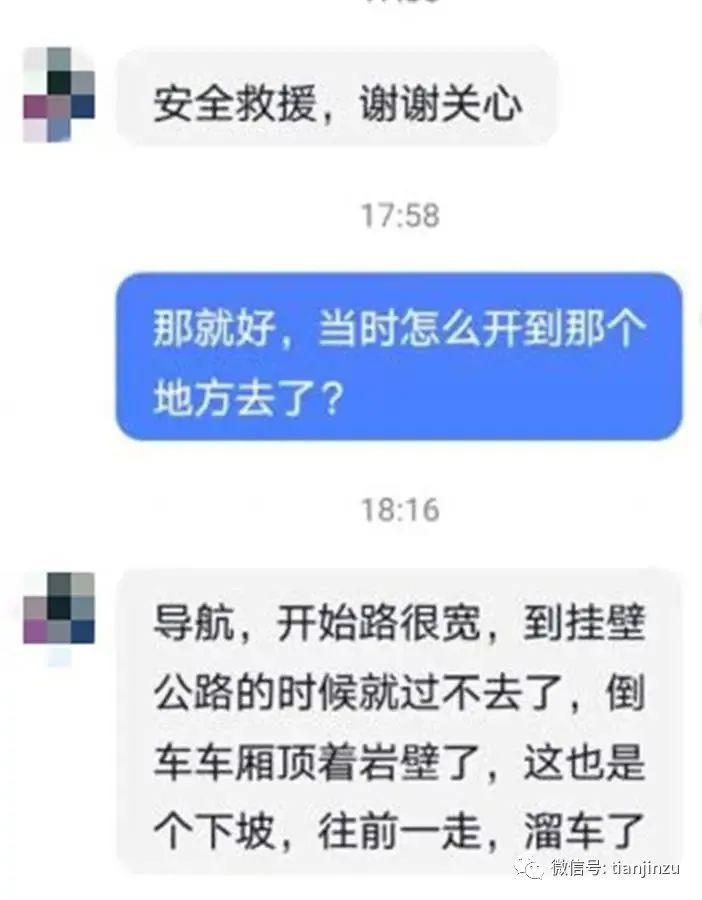Select the 安全救援，谢谢关心 message bubble

point(337,95)
